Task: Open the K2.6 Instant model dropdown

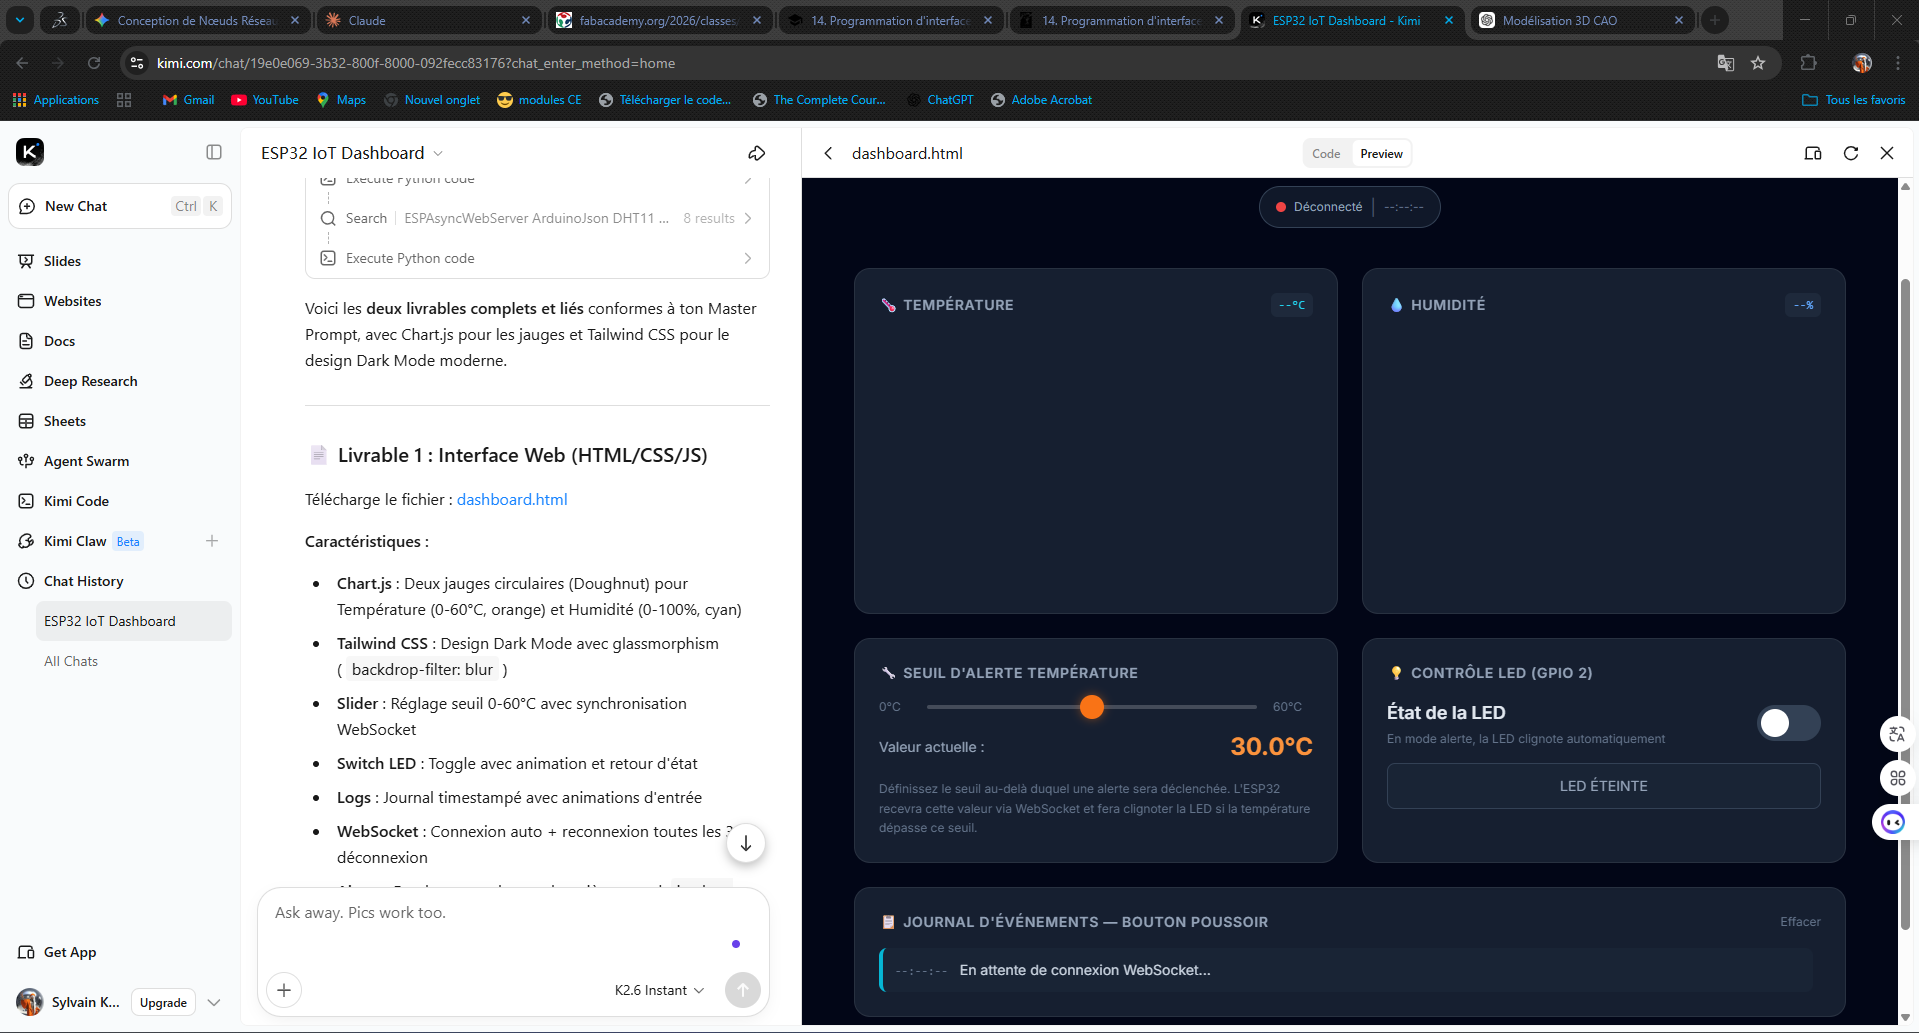Action: tap(659, 990)
